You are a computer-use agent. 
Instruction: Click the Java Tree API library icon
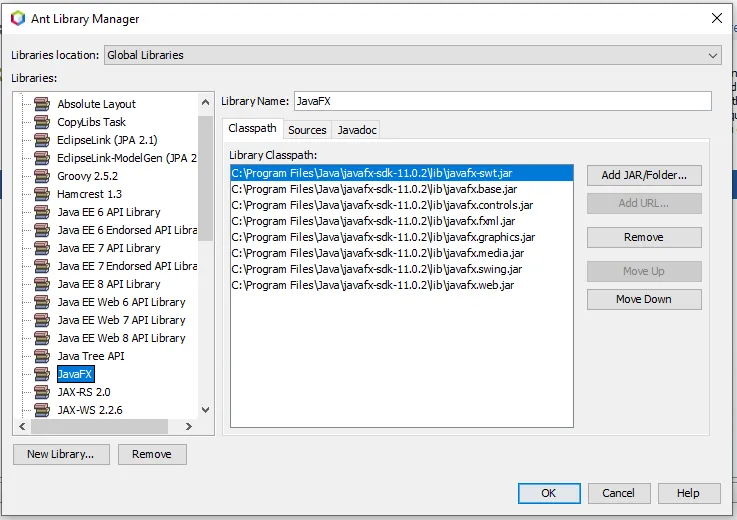42,356
